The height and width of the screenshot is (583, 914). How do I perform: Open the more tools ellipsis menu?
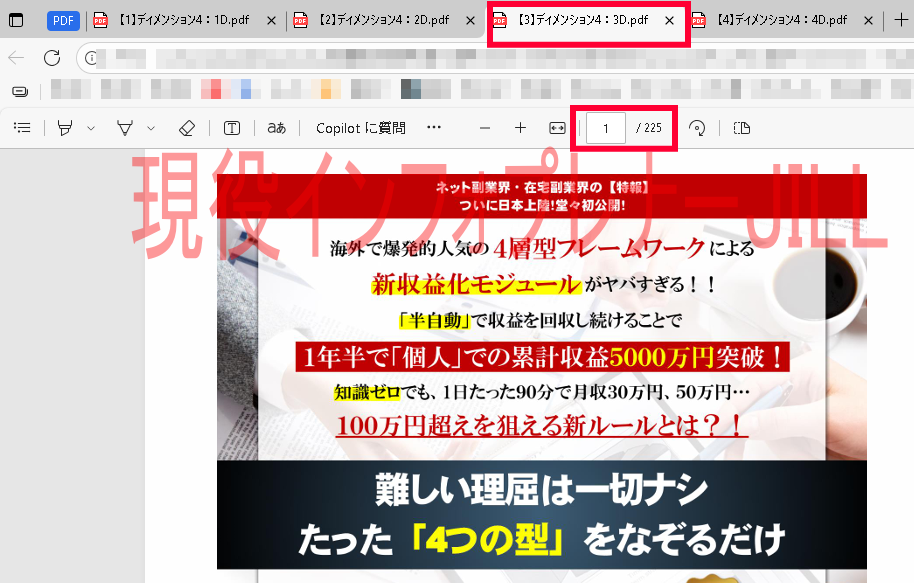click(x=434, y=128)
